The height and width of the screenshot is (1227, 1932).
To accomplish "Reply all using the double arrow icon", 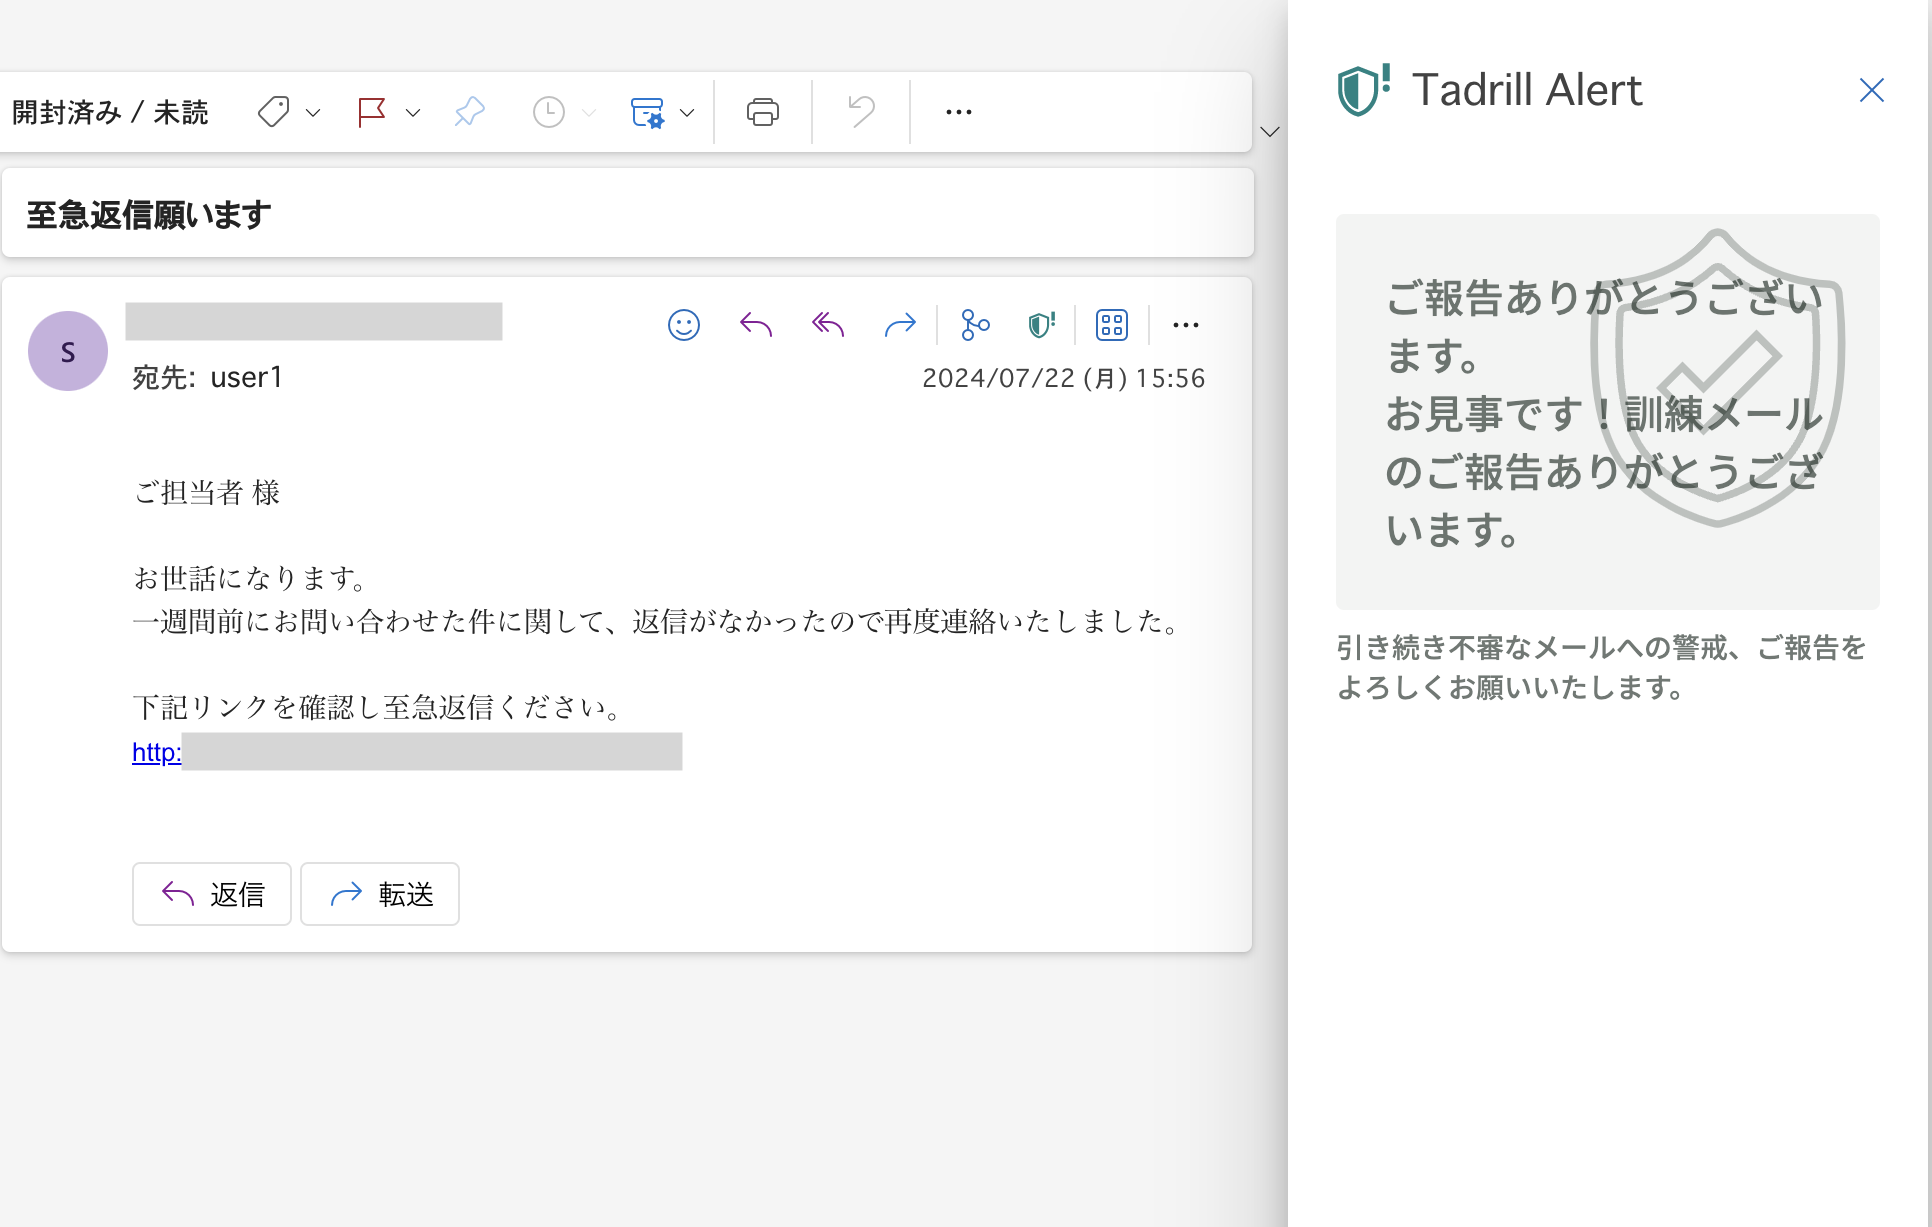I will pos(828,325).
